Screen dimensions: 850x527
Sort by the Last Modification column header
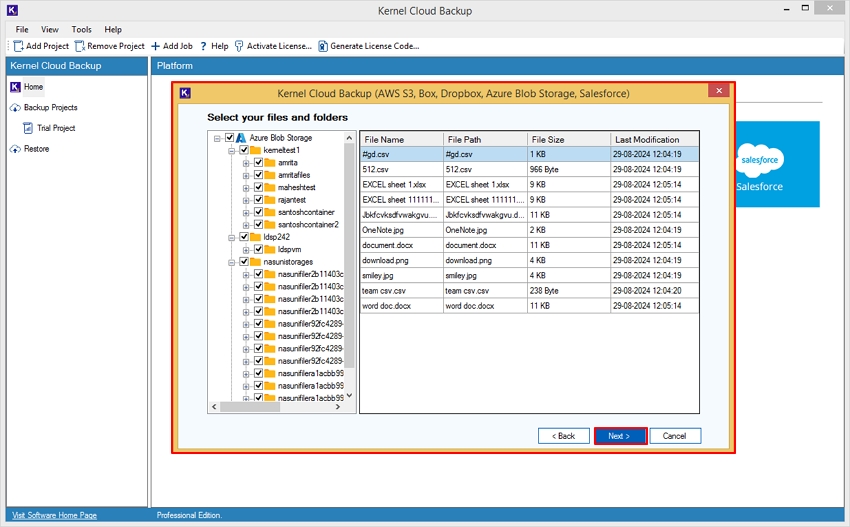pyautogui.click(x=654, y=139)
